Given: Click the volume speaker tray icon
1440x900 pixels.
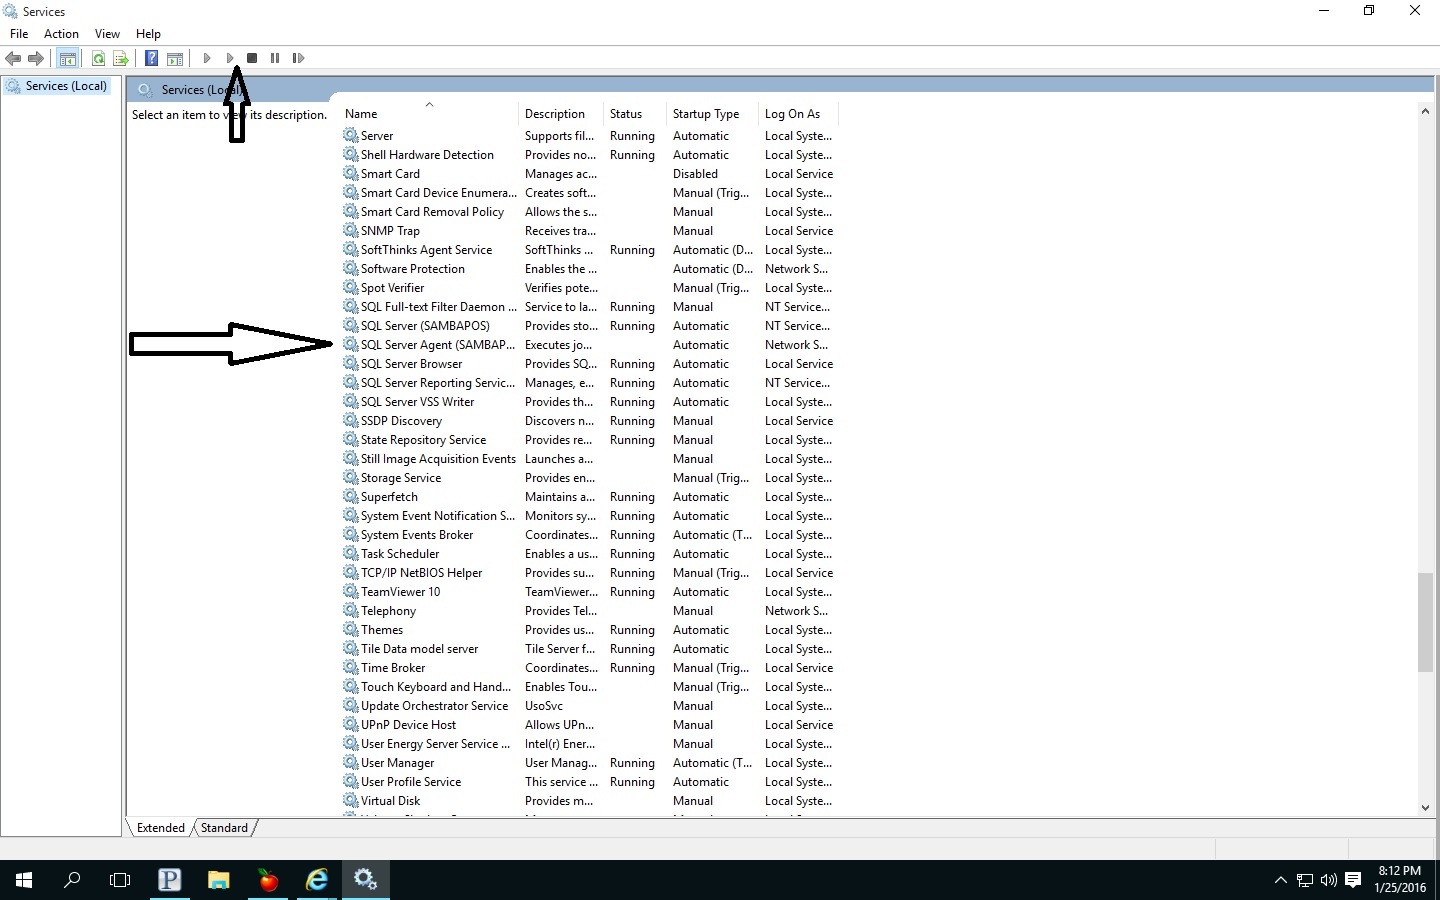Looking at the screenshot, I should coord(1328,880).
